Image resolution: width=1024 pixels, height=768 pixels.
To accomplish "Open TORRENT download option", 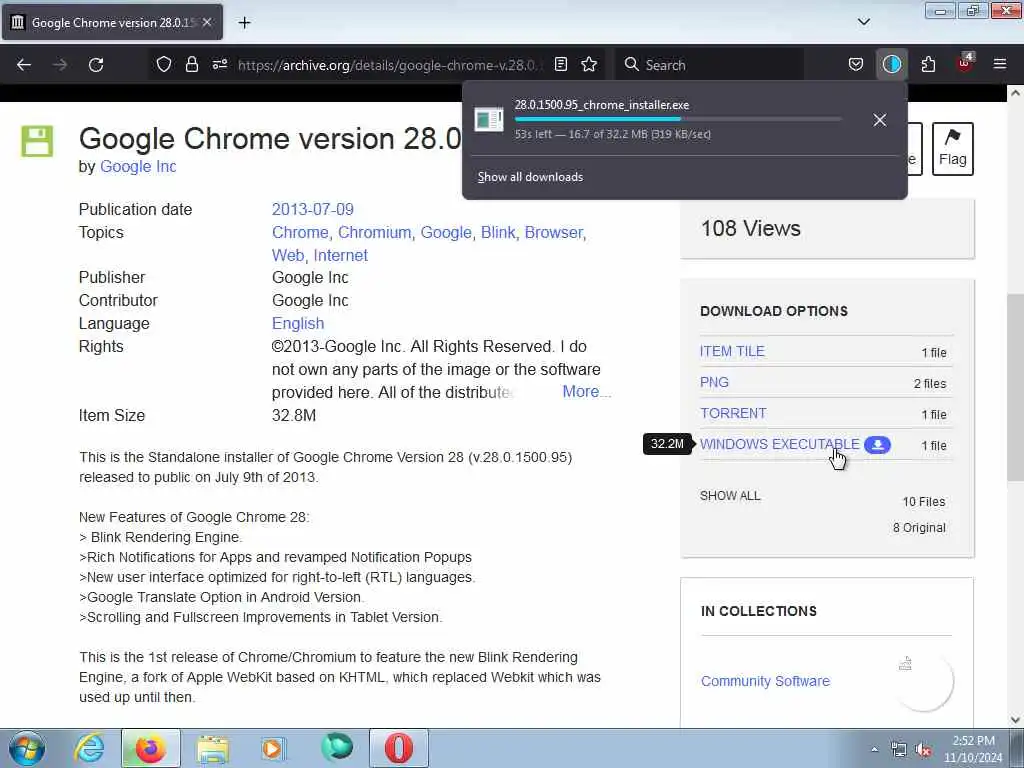I will (733, 413).
